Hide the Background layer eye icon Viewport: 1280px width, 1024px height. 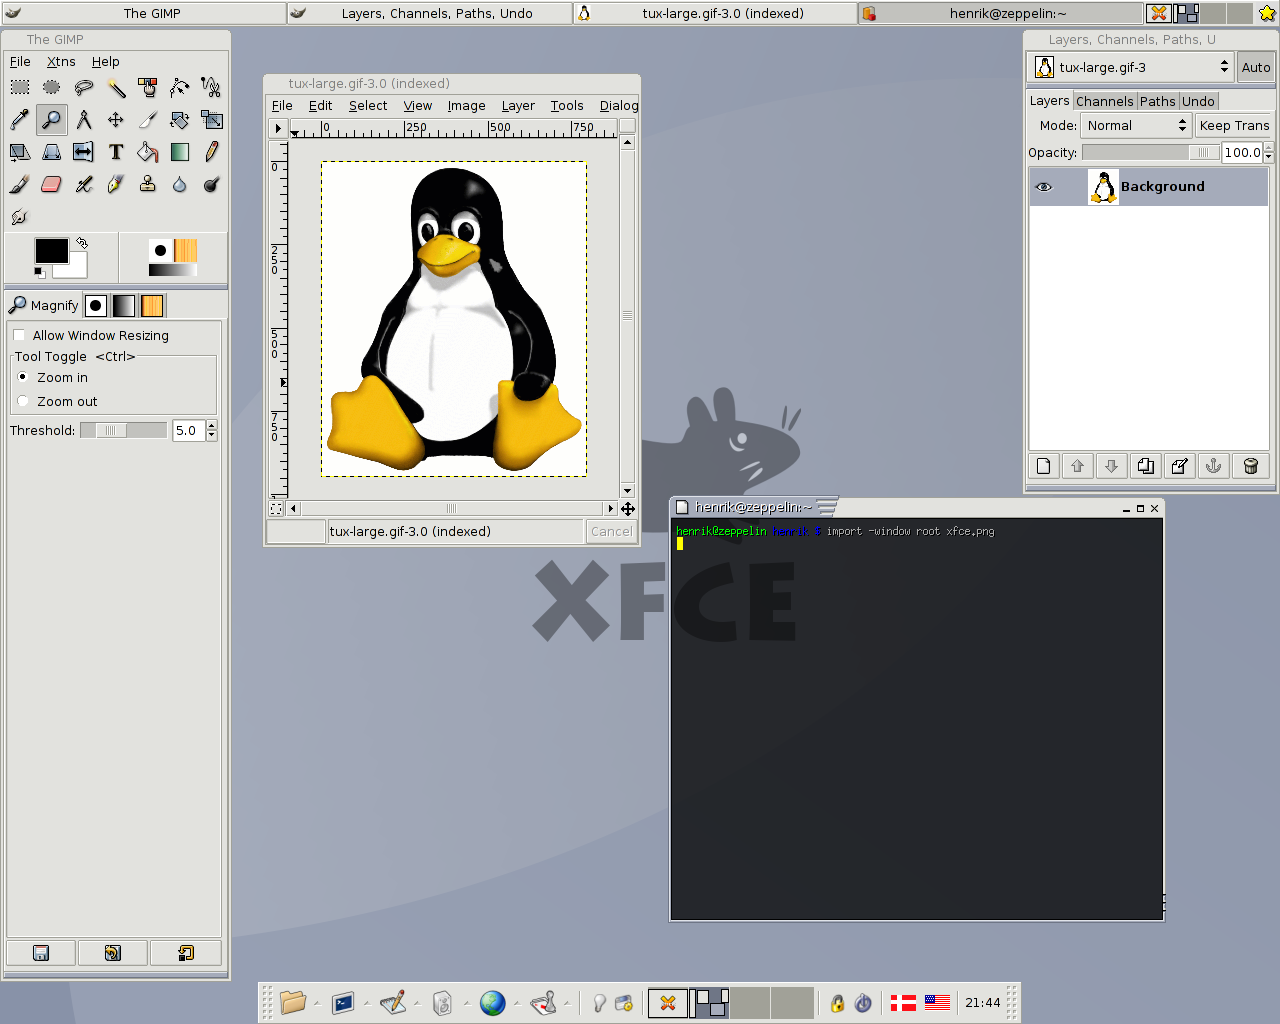1044,187
